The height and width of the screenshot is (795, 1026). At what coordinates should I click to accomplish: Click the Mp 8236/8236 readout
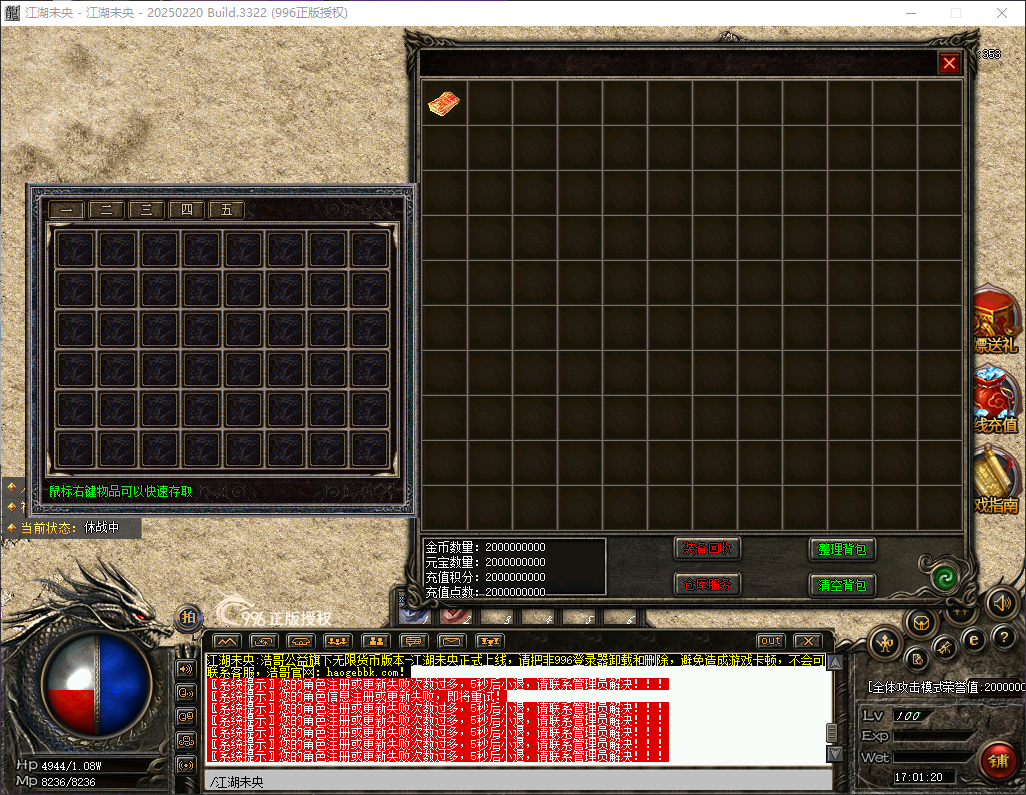point(56,781)
